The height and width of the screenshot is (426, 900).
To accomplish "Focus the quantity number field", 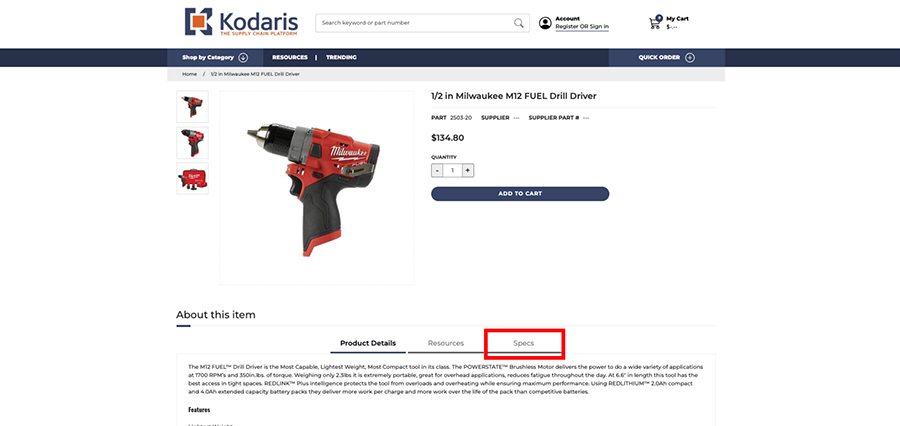I will tap(452, 171).
